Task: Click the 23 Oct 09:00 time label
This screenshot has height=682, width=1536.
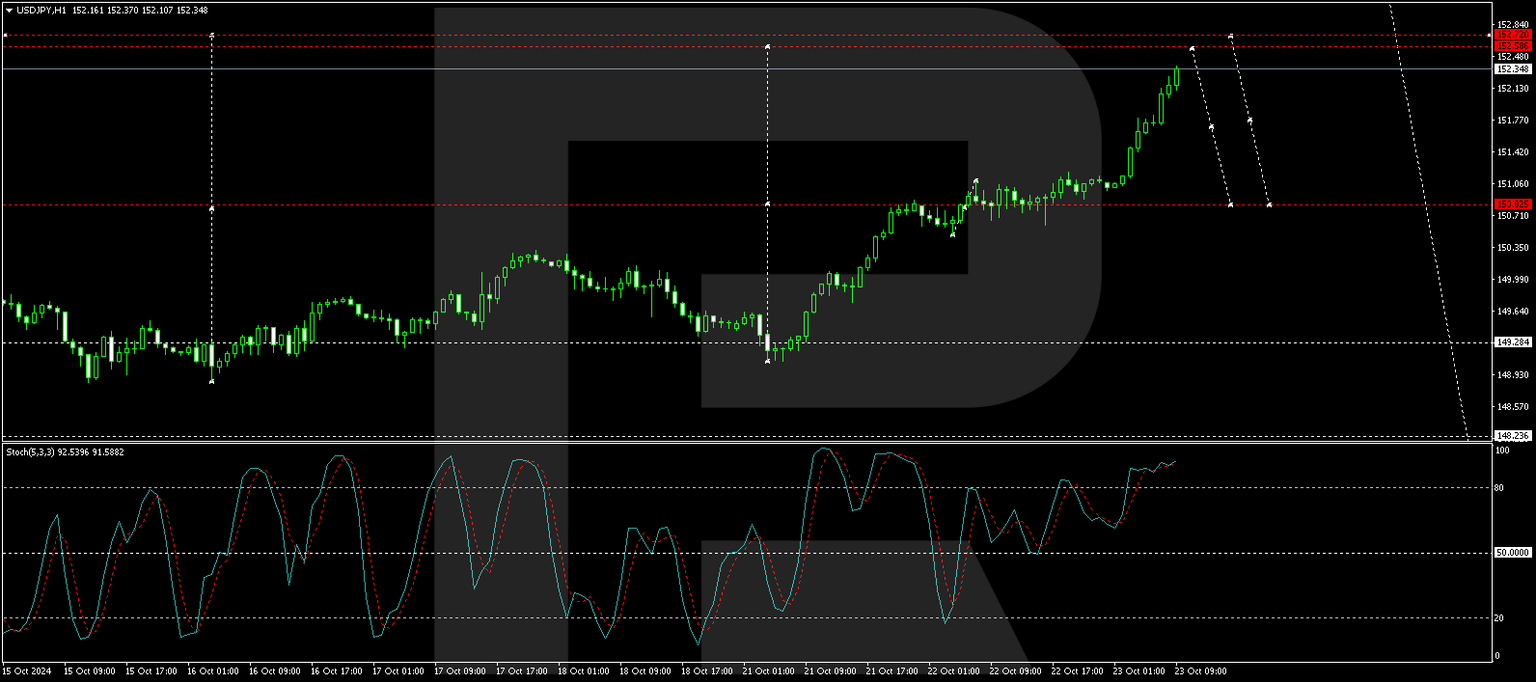Action: click(x=1200, y=672)
